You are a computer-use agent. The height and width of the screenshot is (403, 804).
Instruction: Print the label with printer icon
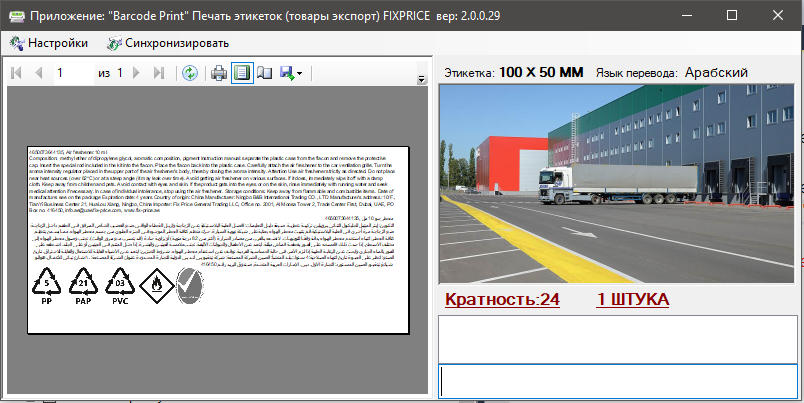(219, 73)
